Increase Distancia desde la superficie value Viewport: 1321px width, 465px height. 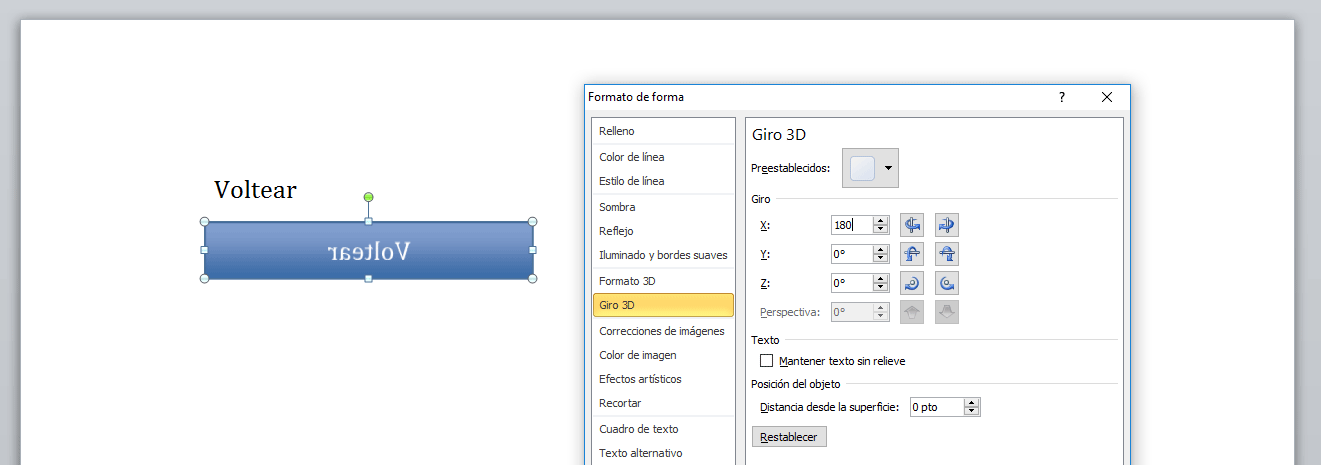(972, 403)
